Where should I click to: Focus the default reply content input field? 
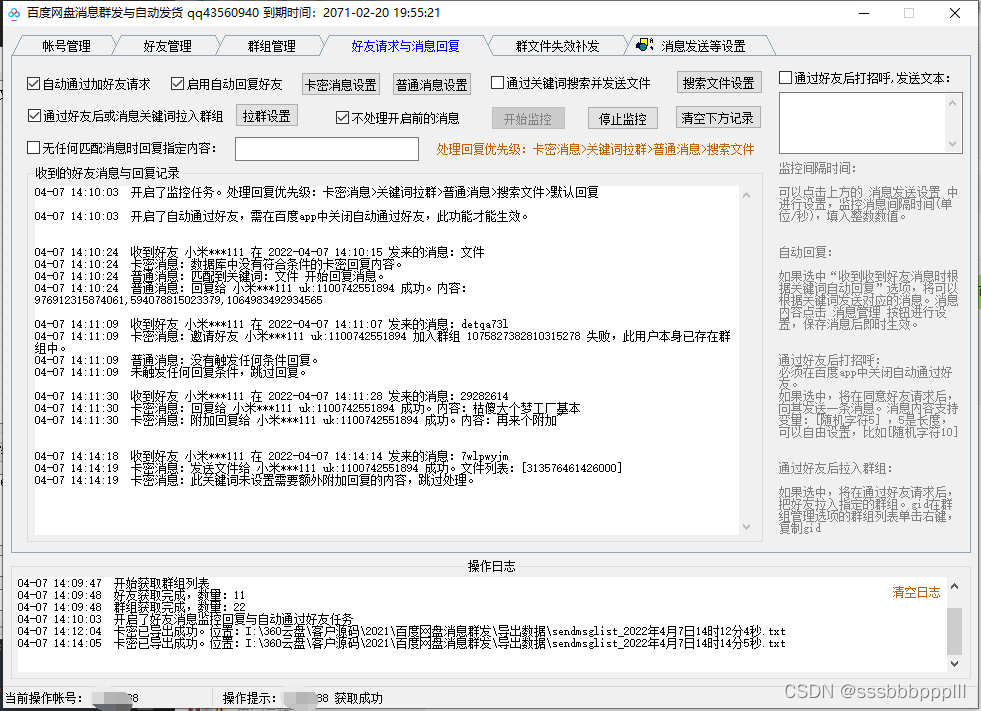(327, 149)
